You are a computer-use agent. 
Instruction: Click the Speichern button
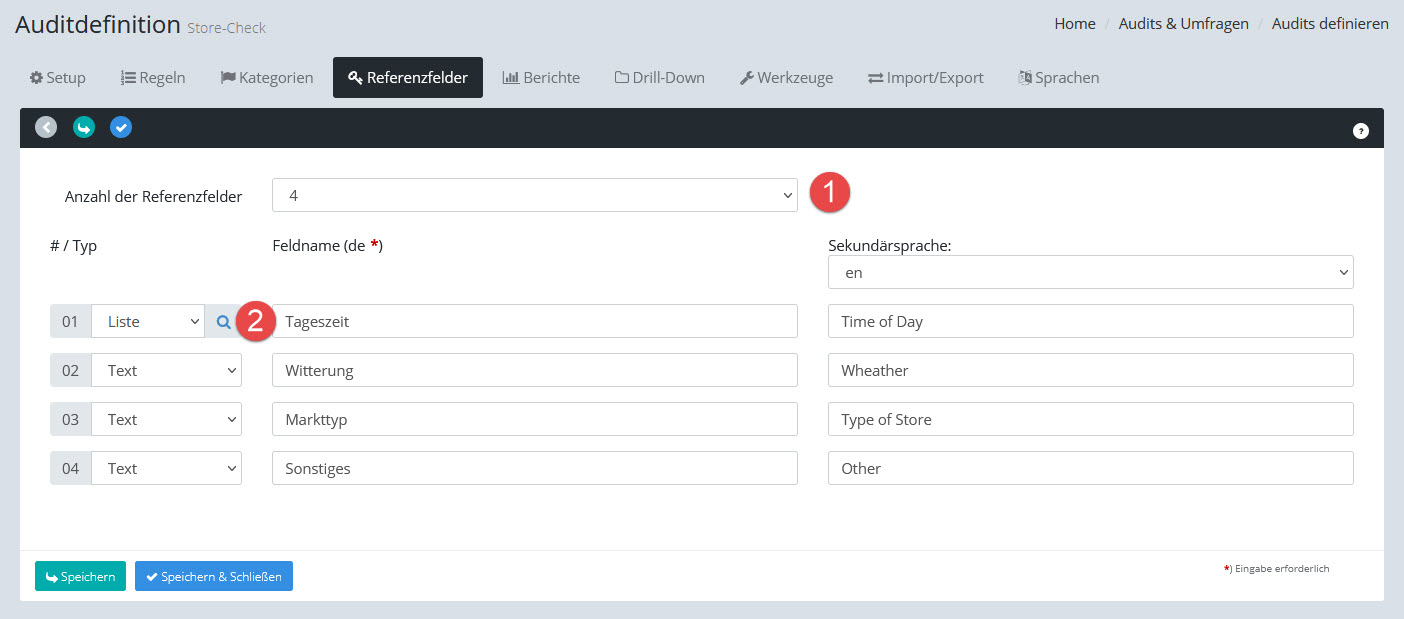[80, 576]
